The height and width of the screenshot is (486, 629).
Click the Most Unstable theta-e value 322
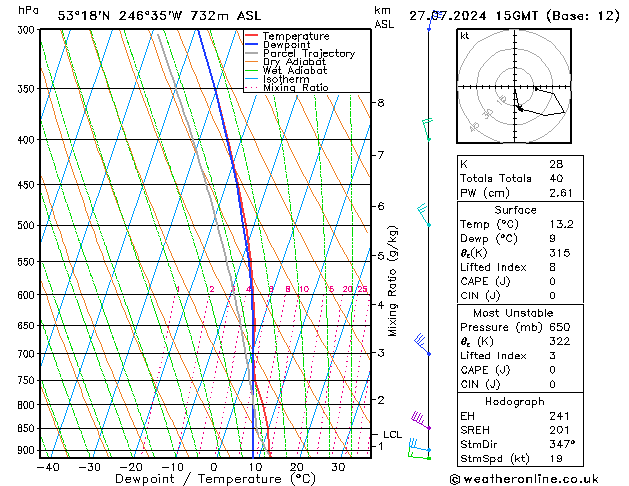pyautogui.click(x=560, y=341)
